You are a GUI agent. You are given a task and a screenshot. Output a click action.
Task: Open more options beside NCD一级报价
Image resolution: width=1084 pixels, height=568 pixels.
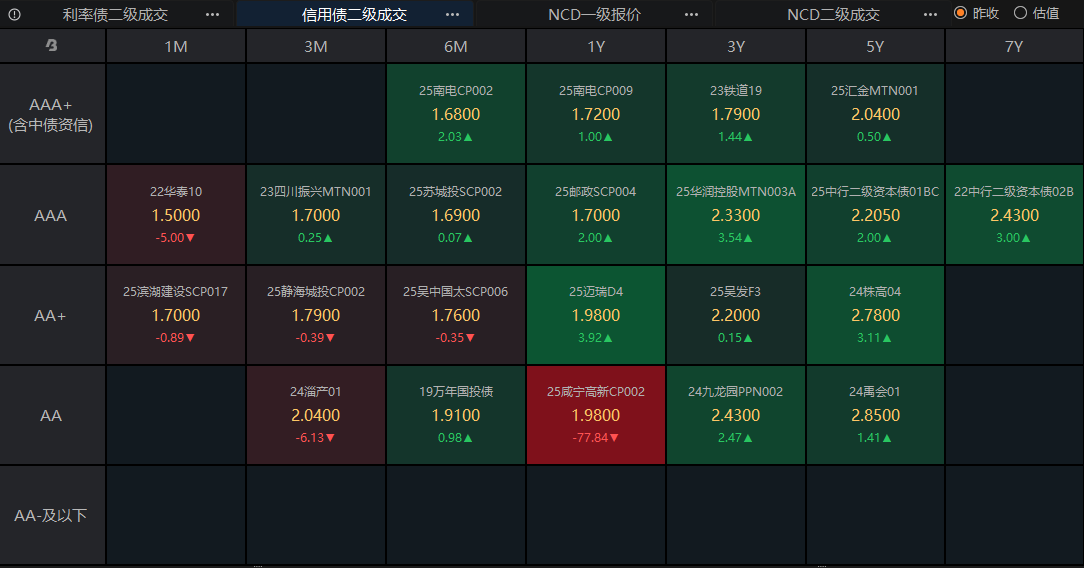click(x=691, y=14)
